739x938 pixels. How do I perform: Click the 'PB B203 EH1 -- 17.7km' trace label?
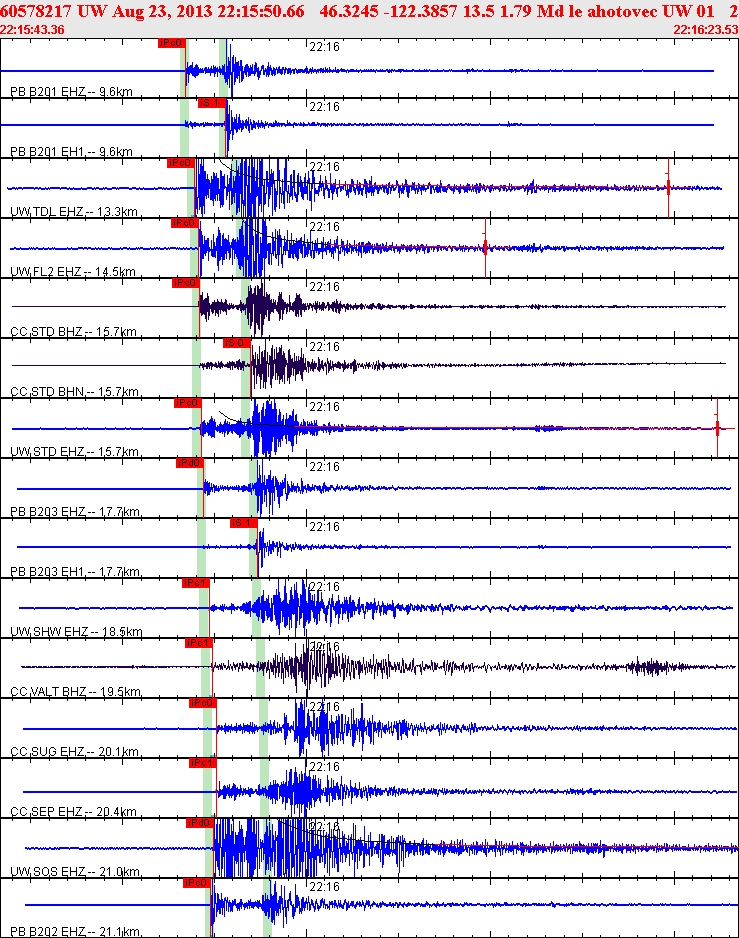pyautogui.click(x=75, y=572)
